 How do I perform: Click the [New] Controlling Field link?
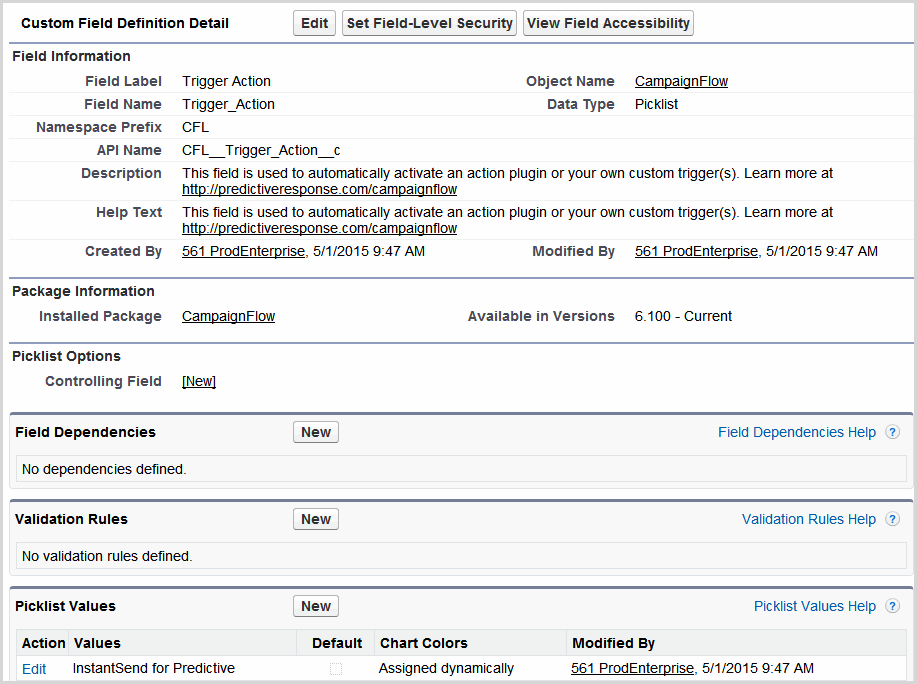click(x=199, y=381)
